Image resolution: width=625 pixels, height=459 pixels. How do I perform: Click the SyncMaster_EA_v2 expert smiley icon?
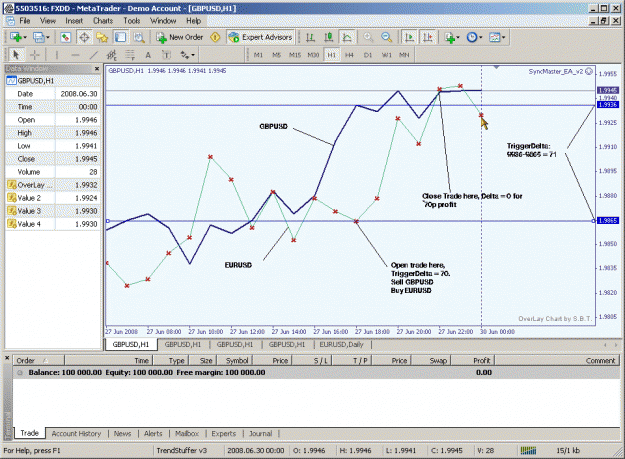click(x=589, y=72)
